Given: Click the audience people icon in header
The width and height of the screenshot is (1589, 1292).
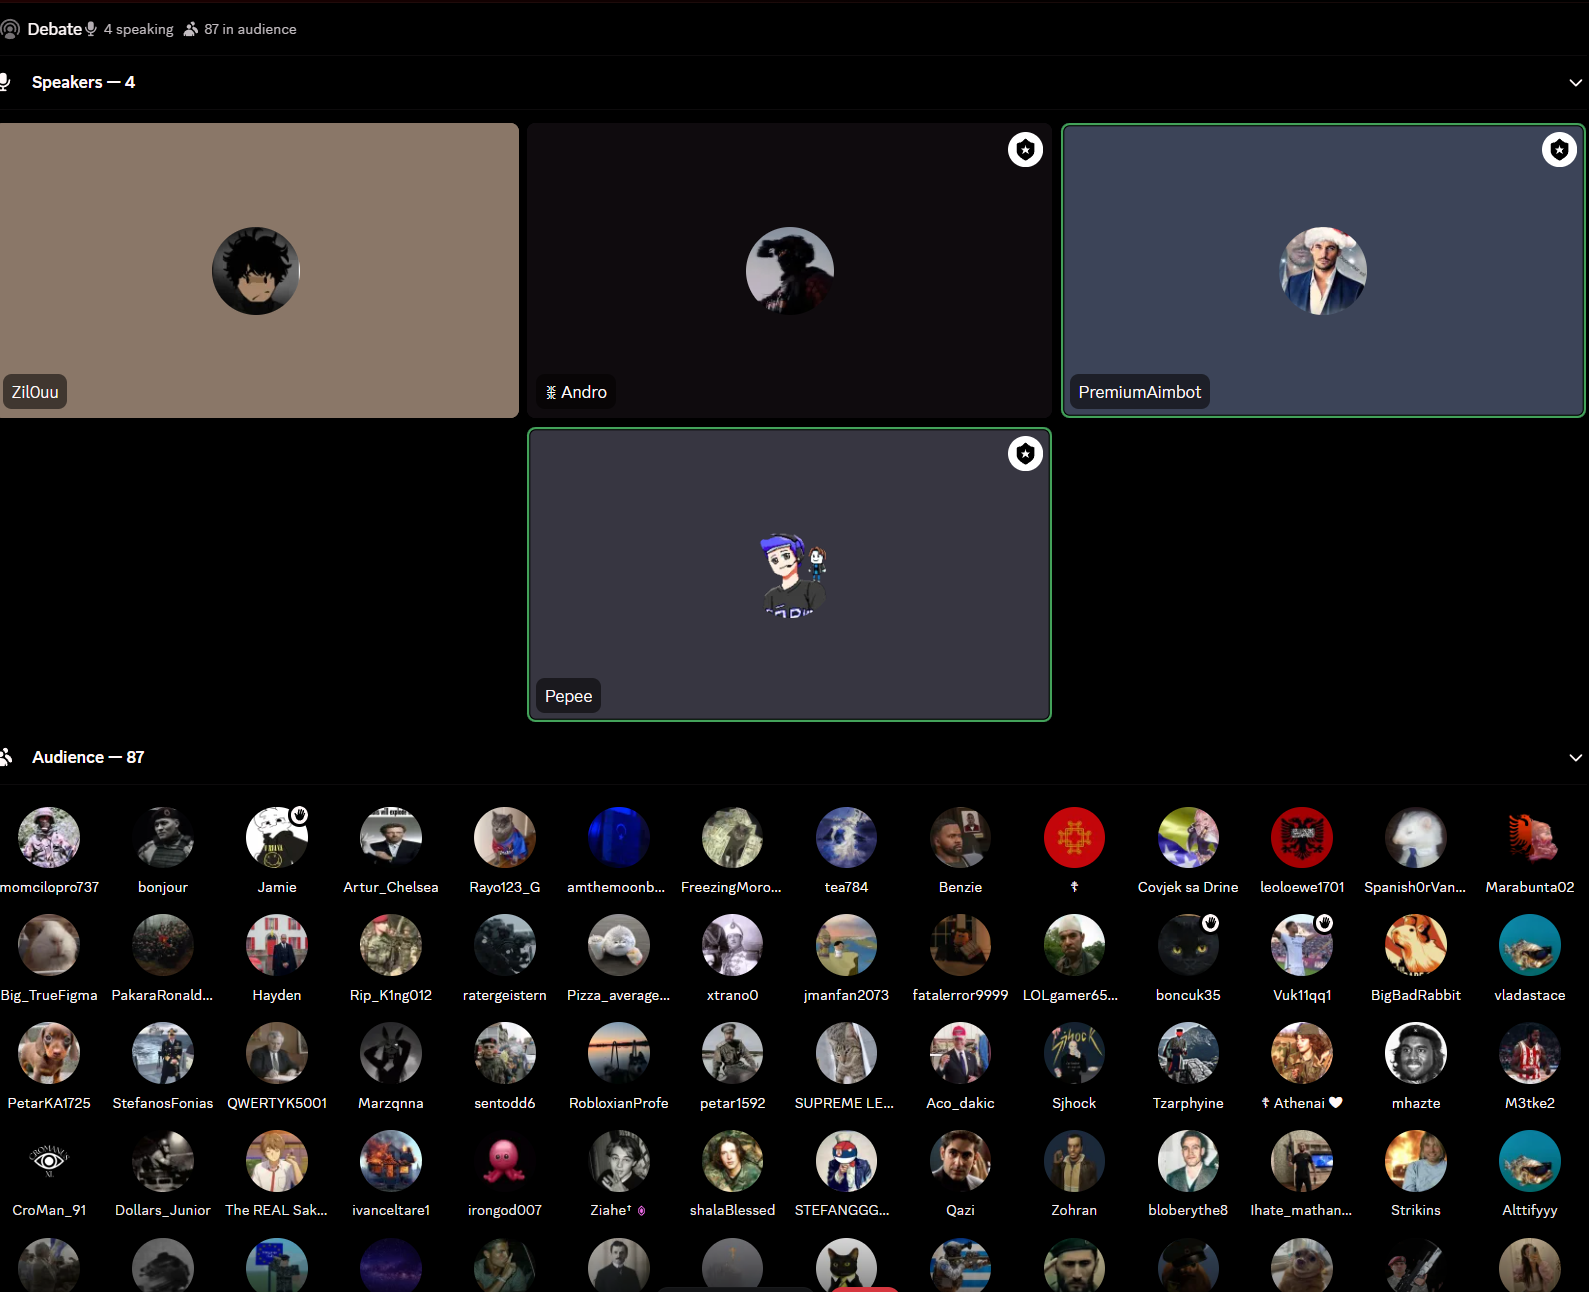Looking at the screenshot, I should 191,29.
